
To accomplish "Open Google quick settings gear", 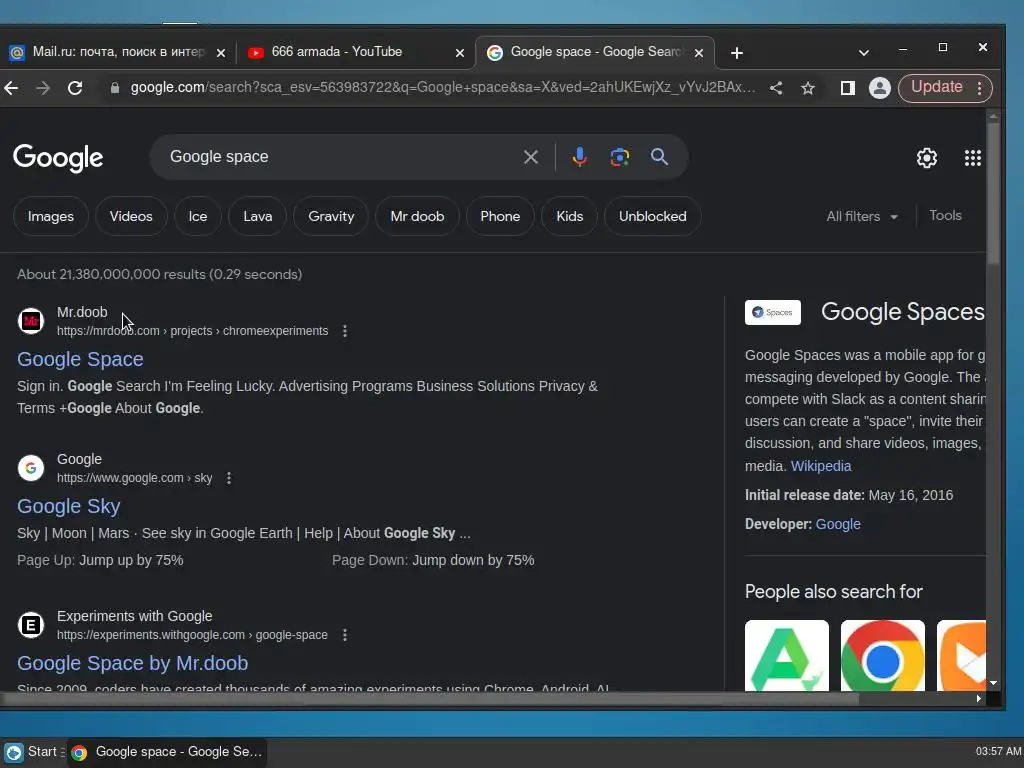I will coord(927,158).
